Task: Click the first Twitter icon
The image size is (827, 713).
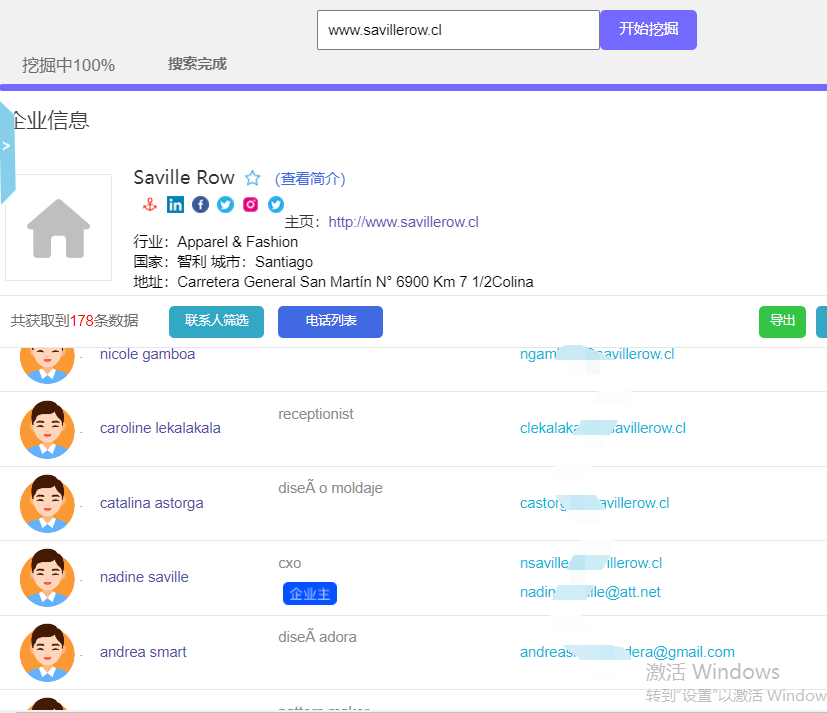Action: 225,204
